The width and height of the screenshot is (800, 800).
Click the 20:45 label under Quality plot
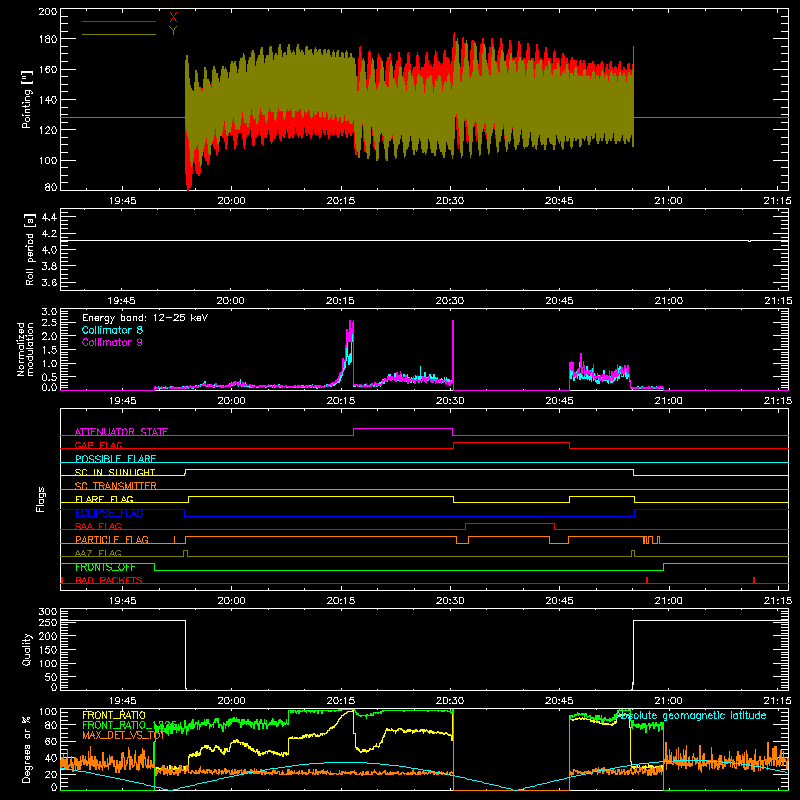[559, 701]
